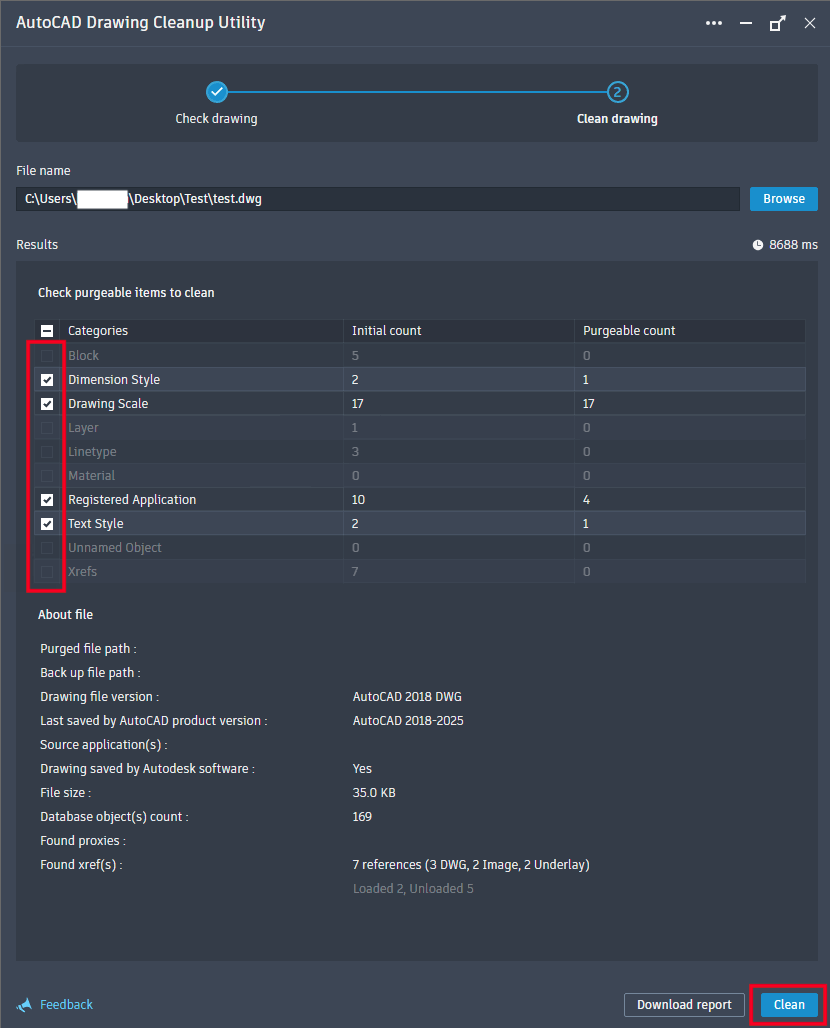The image size is (830, 1028).
Task: Click the Download report button
Action: 684,1004
